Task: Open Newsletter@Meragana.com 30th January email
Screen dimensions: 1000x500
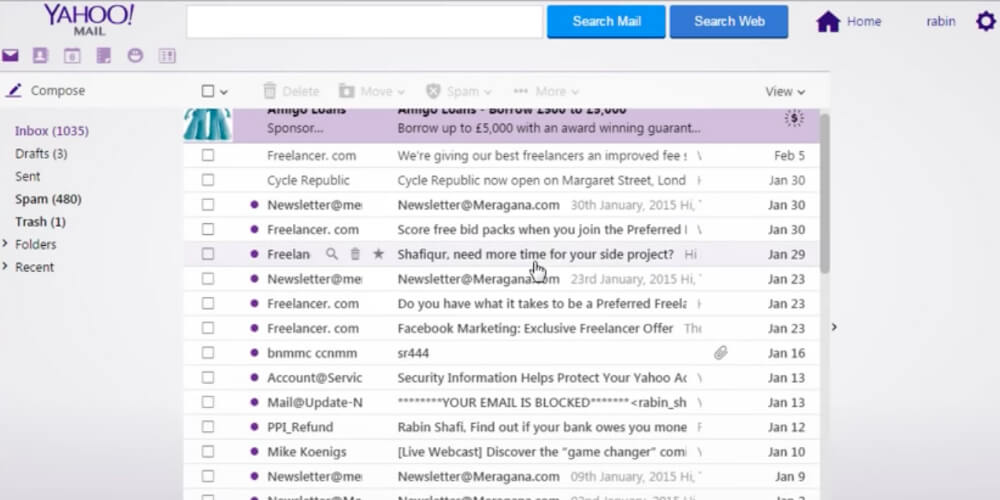Action: point(501,205)
